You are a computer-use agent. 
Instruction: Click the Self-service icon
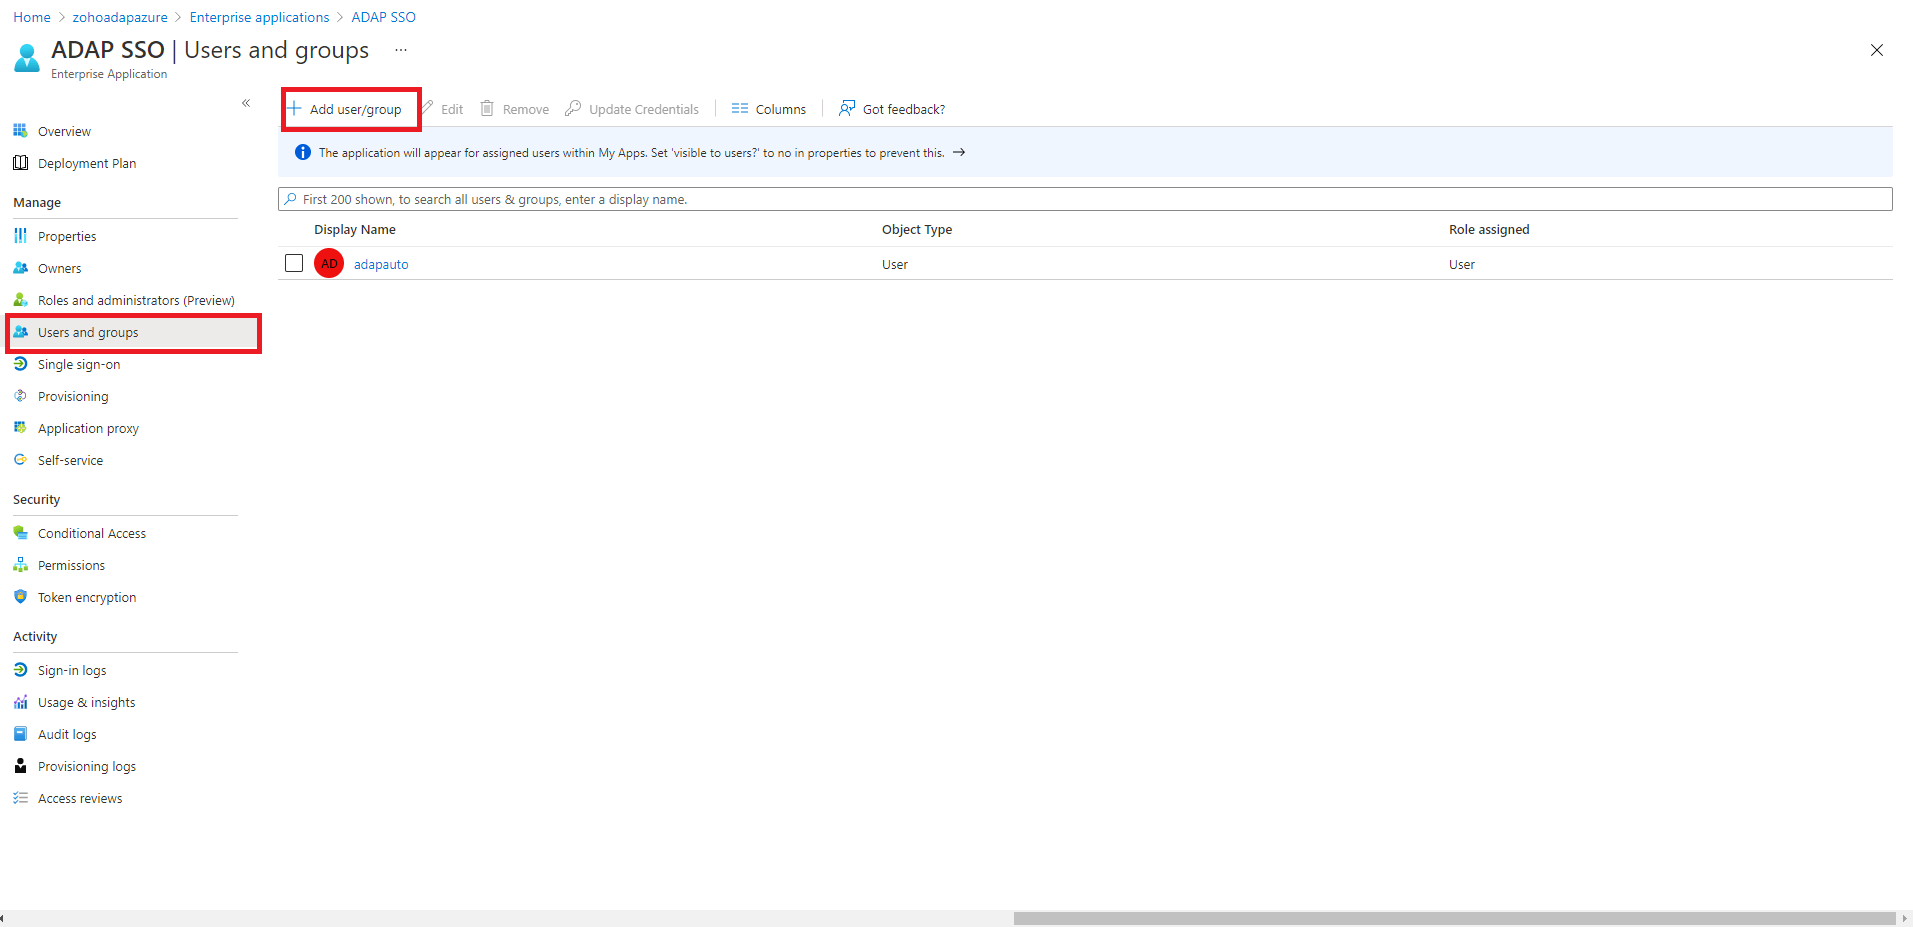click(x=20, y=460)
